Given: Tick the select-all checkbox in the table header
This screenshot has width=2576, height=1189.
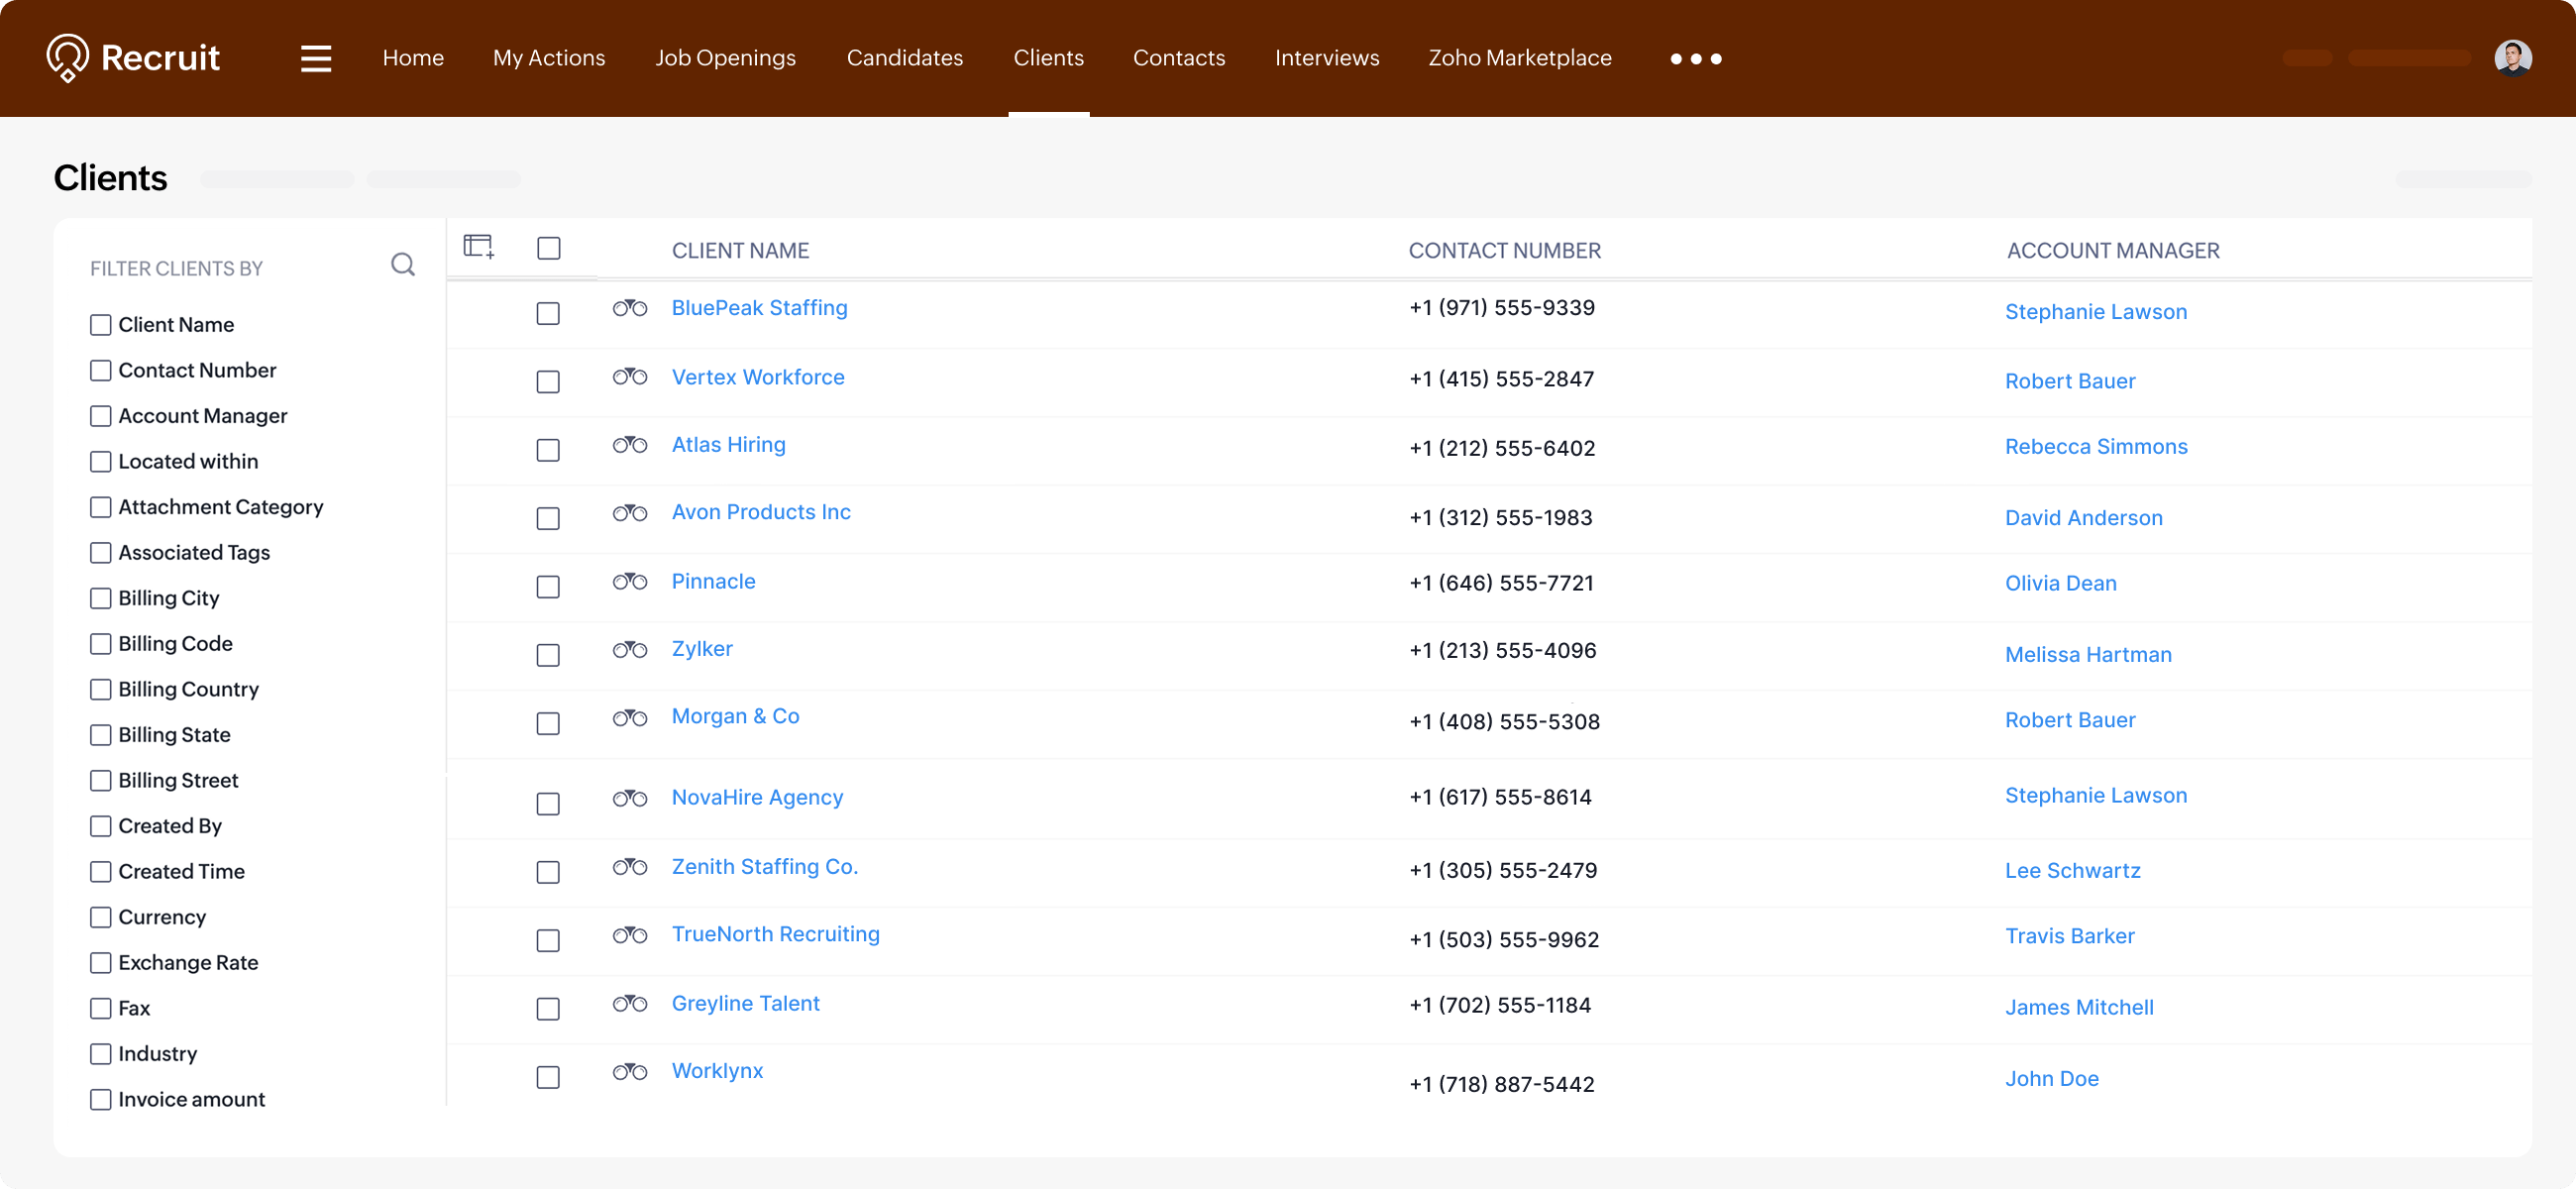Looking at the screenshot, I should coord(549,248).
